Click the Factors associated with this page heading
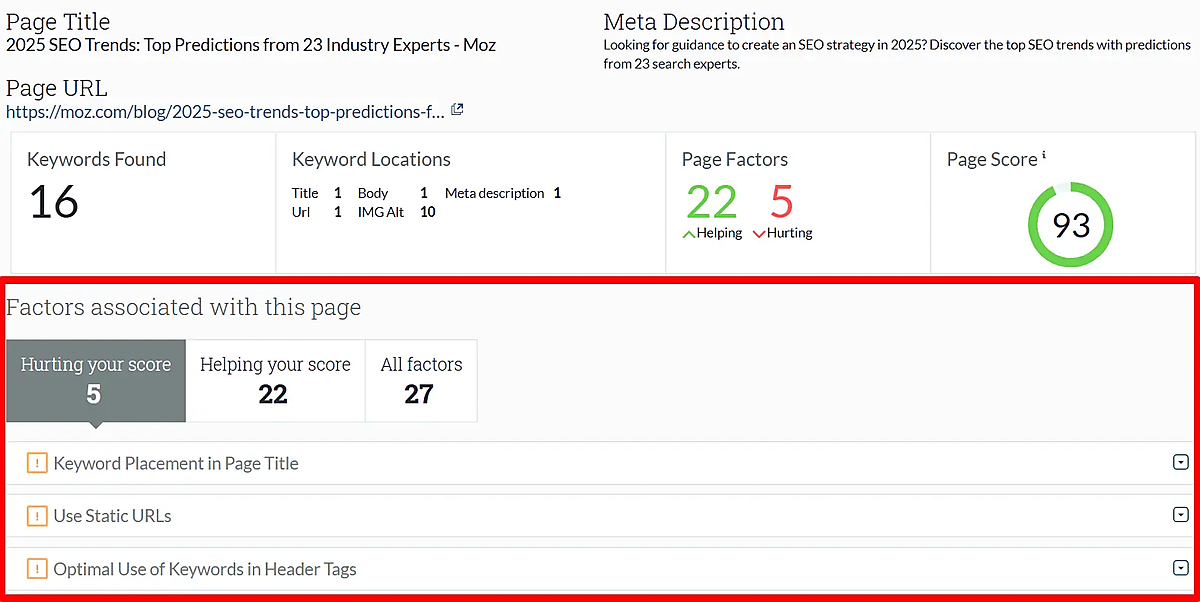1200x602 pixels. point(184,307)
